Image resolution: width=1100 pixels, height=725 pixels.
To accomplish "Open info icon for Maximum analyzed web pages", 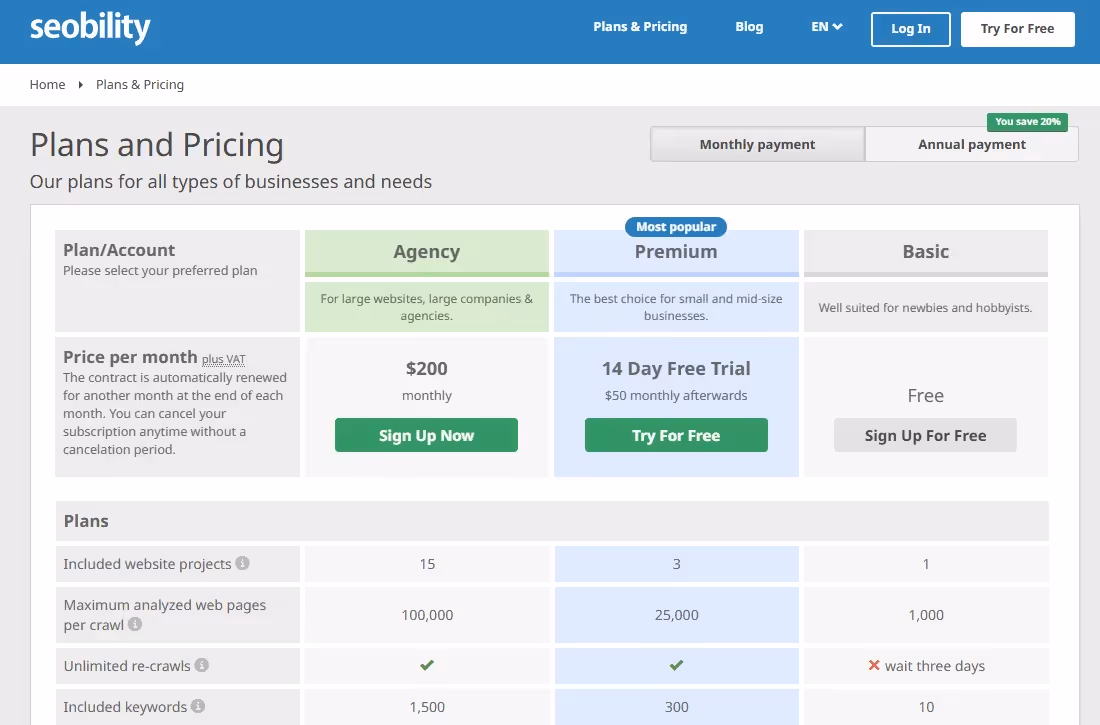I will [135, 624].
